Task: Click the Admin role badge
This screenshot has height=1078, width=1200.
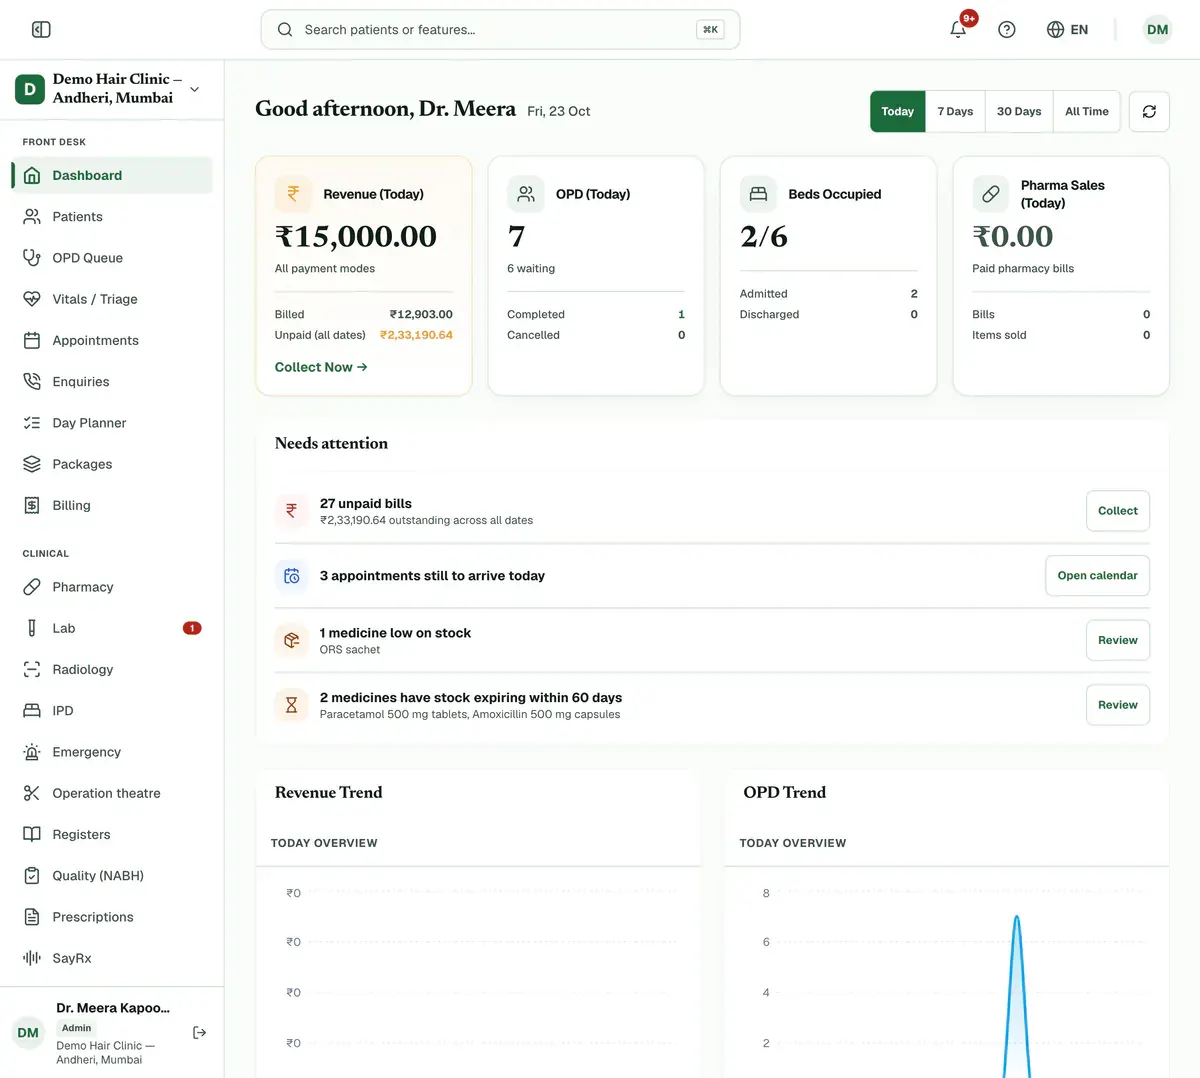Action: (x=76, y=1028)
